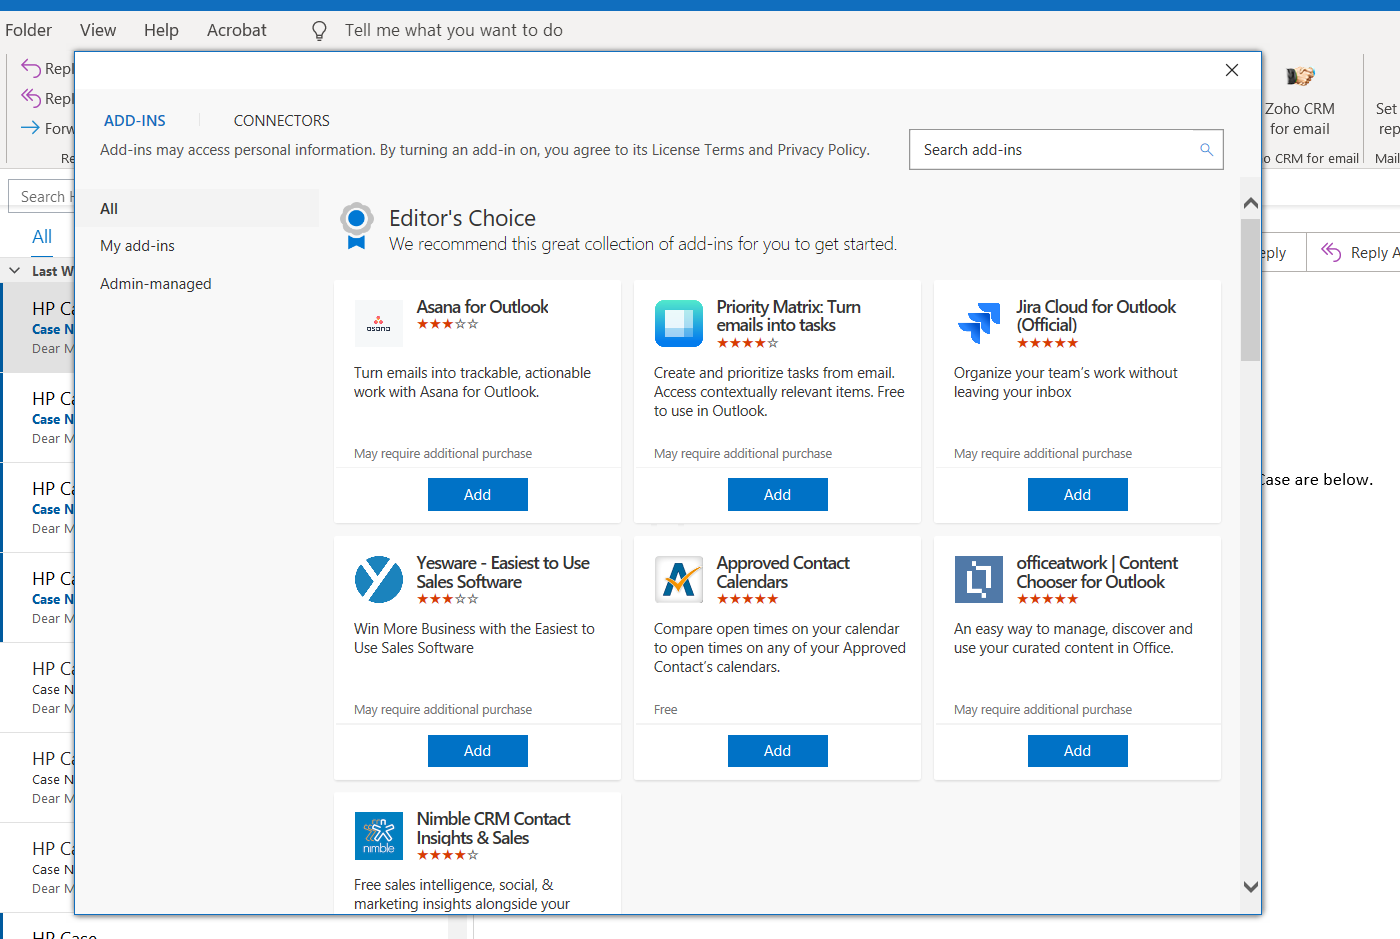Click the dialog vertical scrollbar thumb
Screen dimensions: 1400x939
coord(1250,290)
